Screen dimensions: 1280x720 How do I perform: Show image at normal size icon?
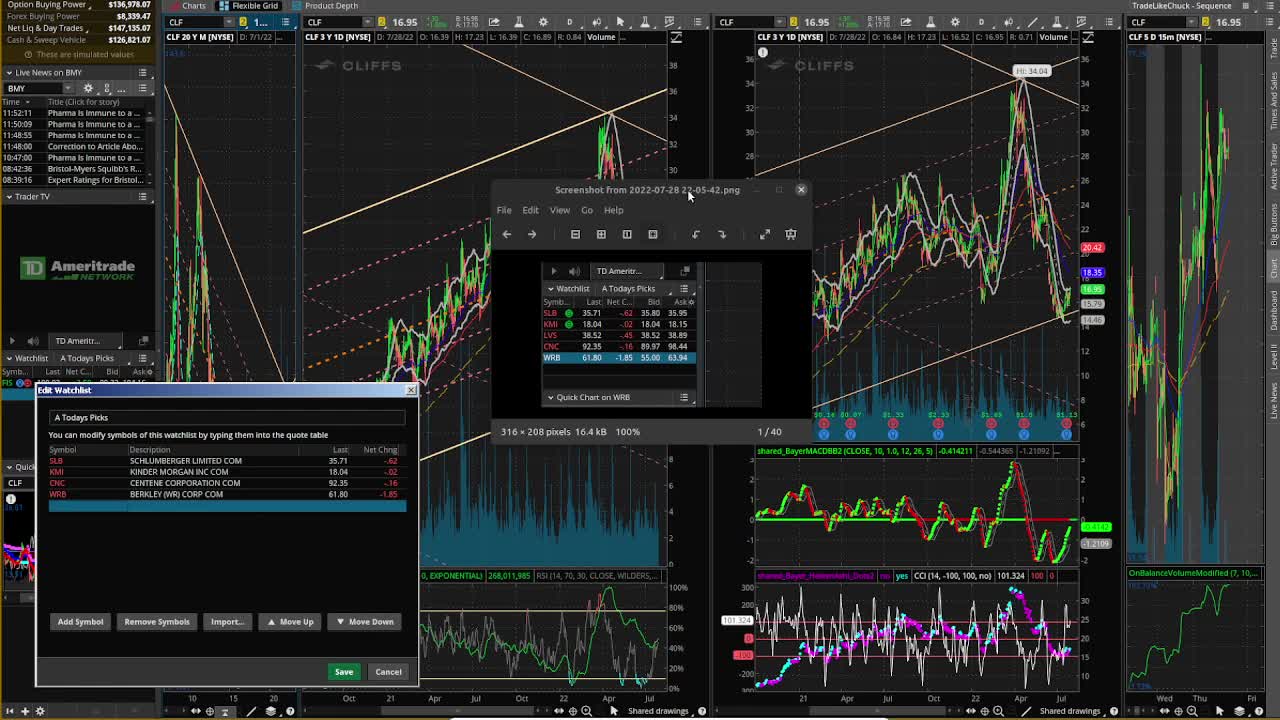coord(627,234)
